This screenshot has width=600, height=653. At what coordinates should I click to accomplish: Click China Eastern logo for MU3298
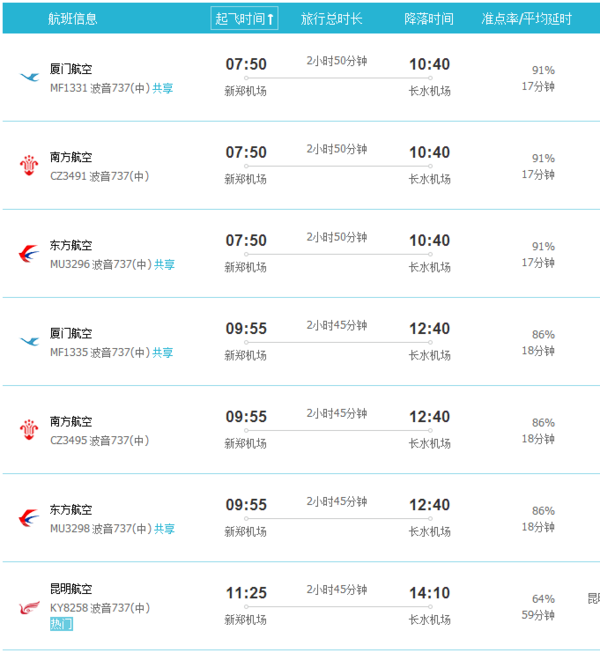coord(29,518)
